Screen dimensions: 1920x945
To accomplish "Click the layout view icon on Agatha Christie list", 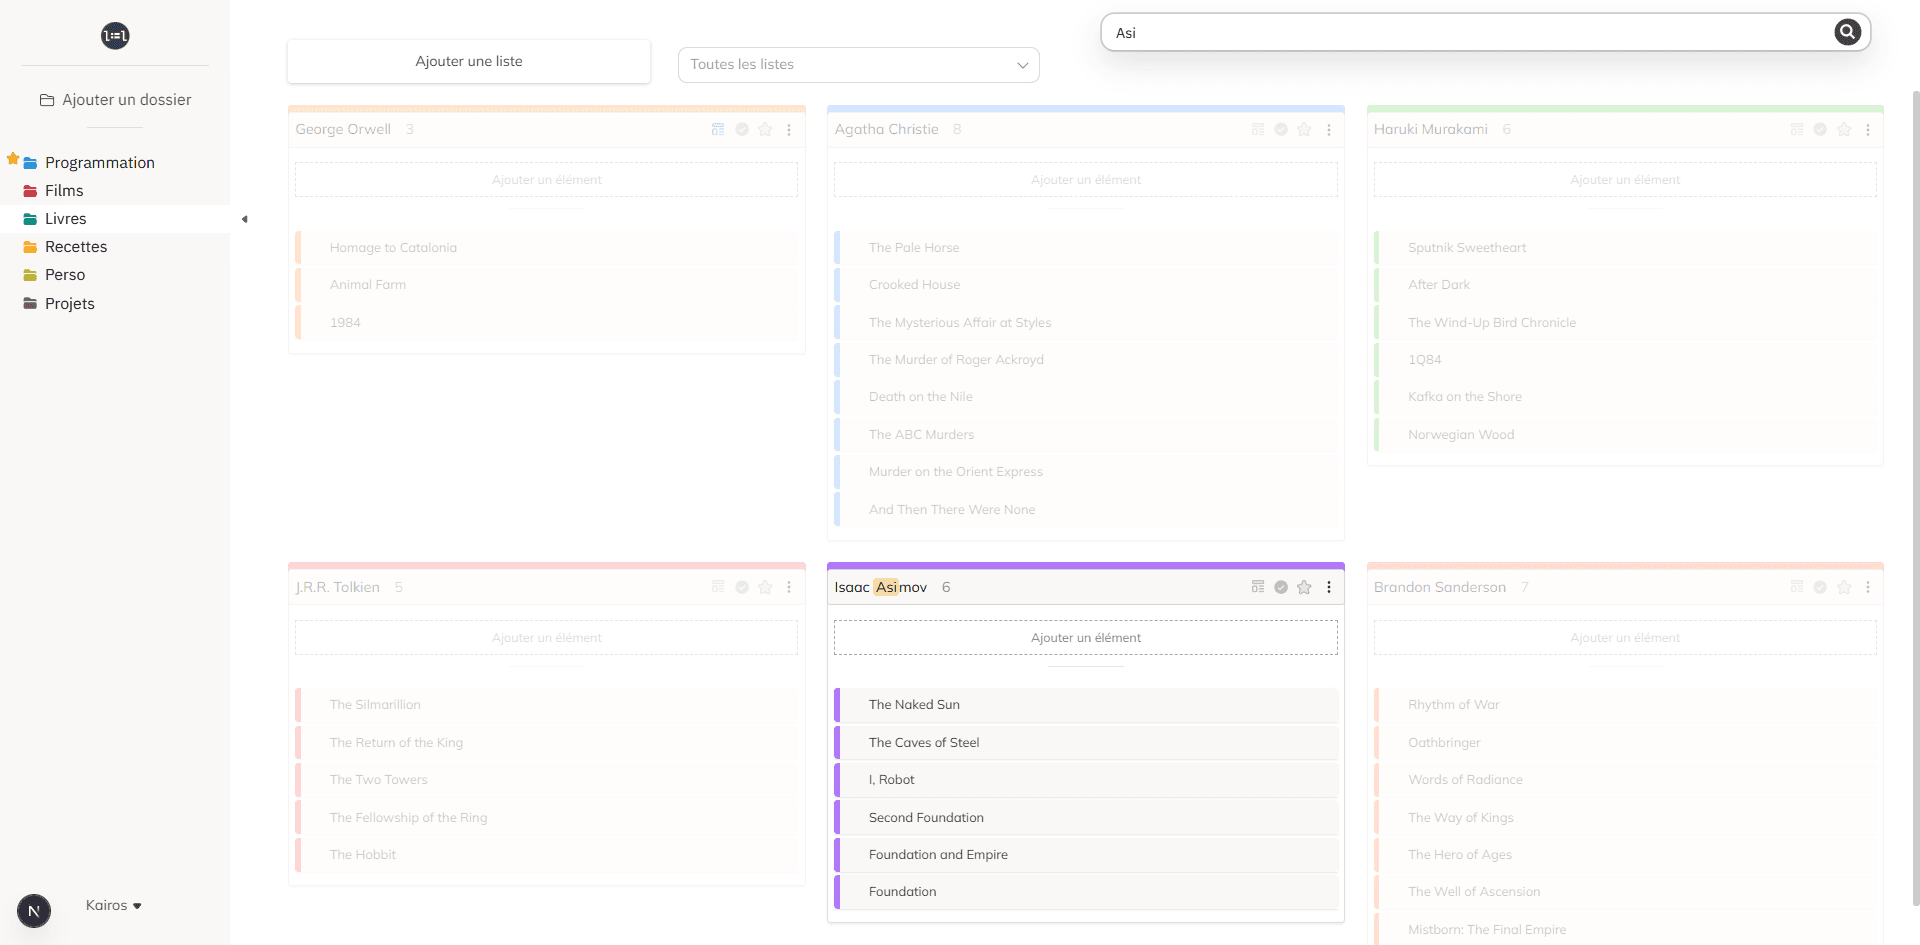I will pyautogui.click(x=1258, y=129).
